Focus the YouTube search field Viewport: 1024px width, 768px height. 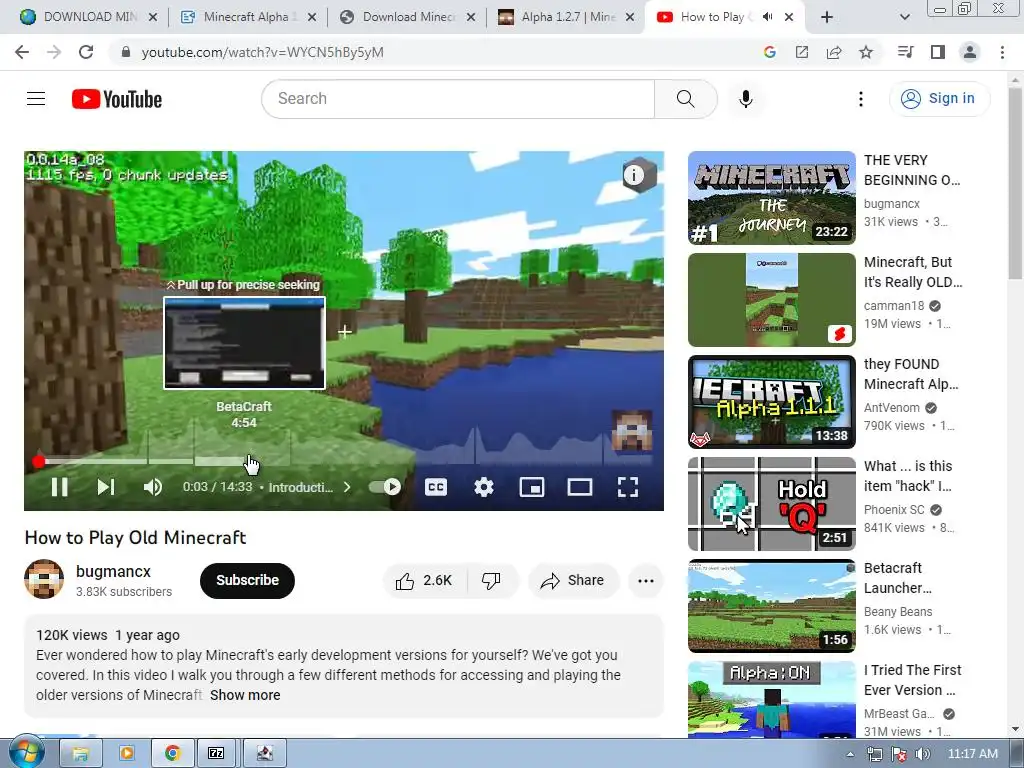[x=458, y=99]
